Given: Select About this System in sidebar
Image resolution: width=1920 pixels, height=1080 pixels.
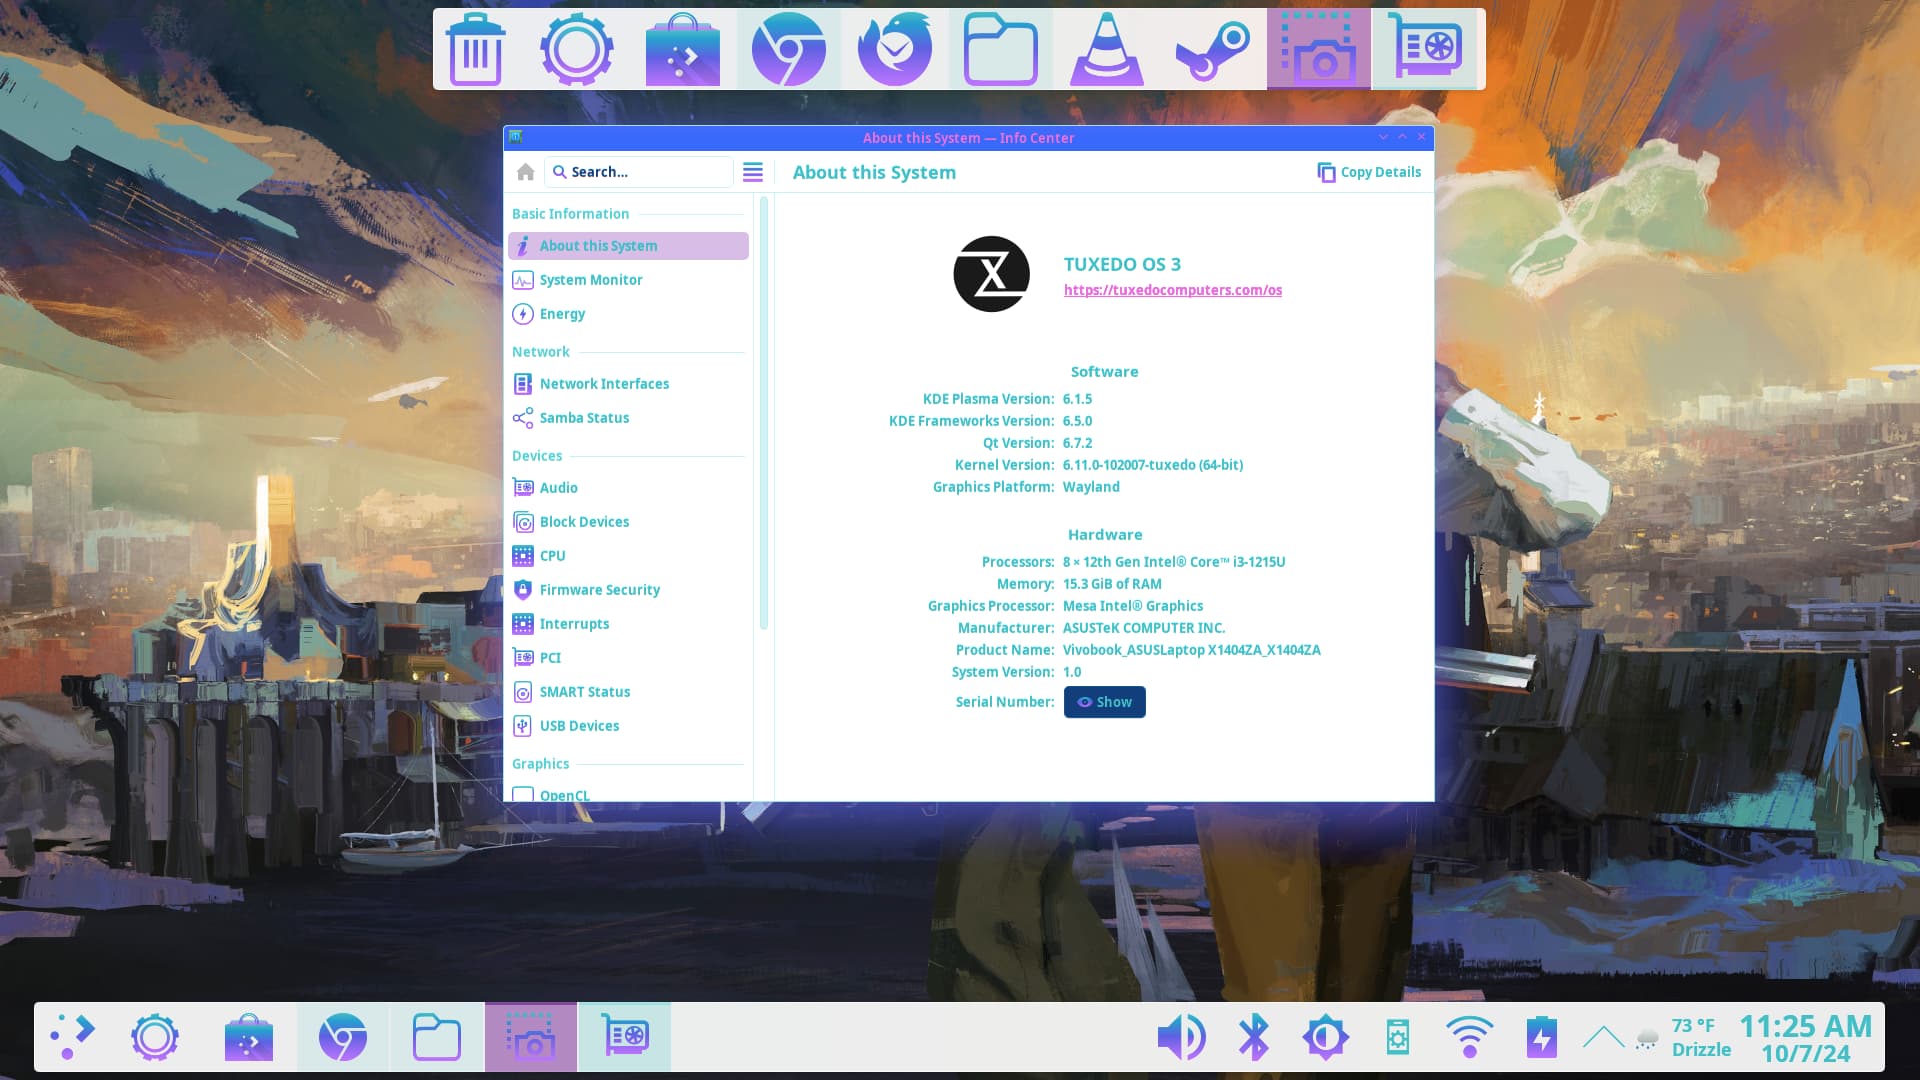Looking at the screenshot, I should (x=628, y=246).
